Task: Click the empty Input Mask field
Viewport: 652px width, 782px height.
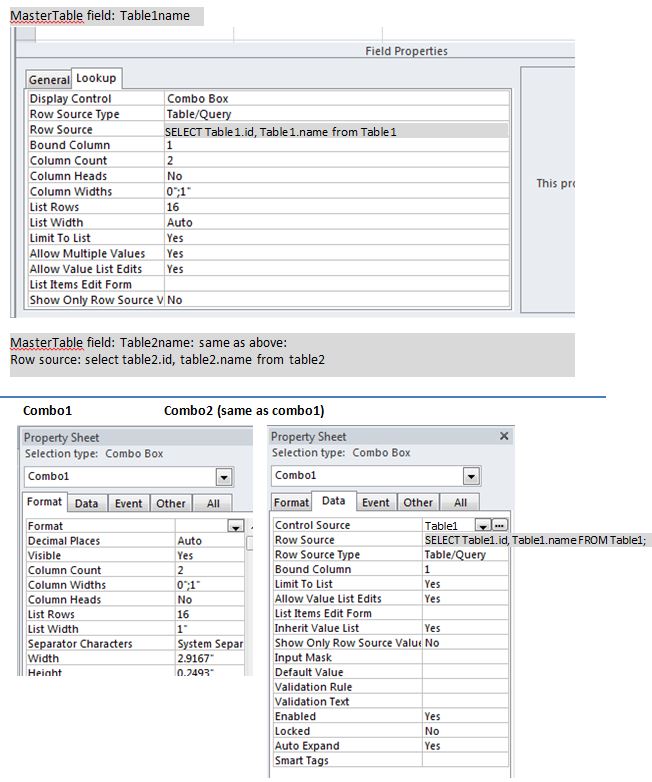Action: pyautogui.click(x=465, y=657)
